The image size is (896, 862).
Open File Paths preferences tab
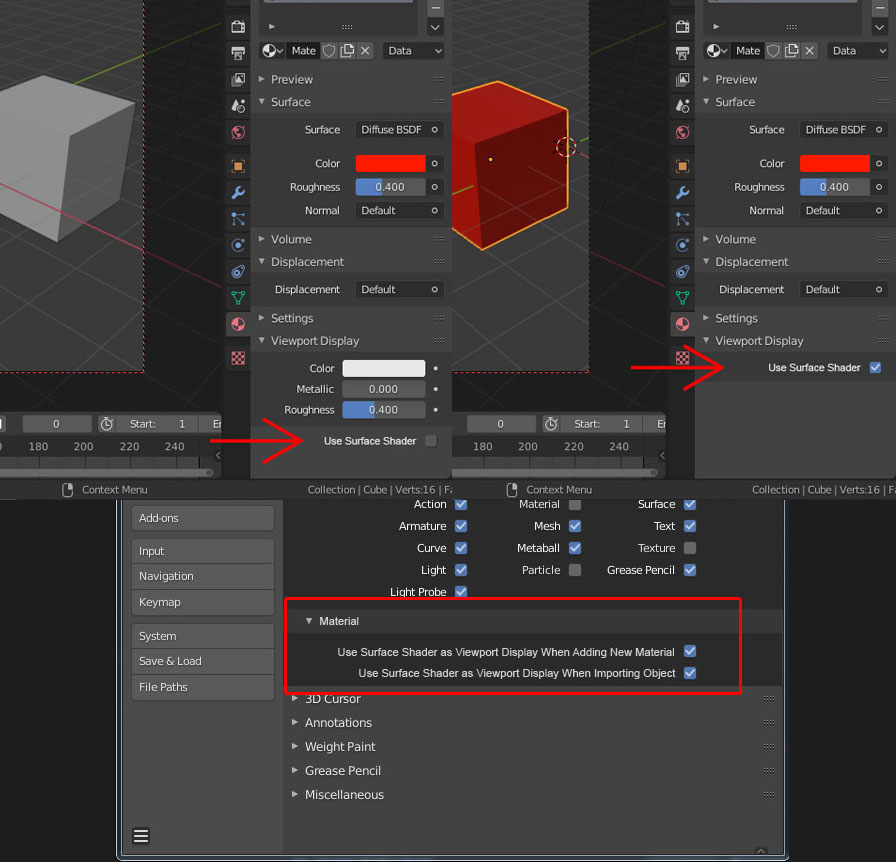(203, 687)
